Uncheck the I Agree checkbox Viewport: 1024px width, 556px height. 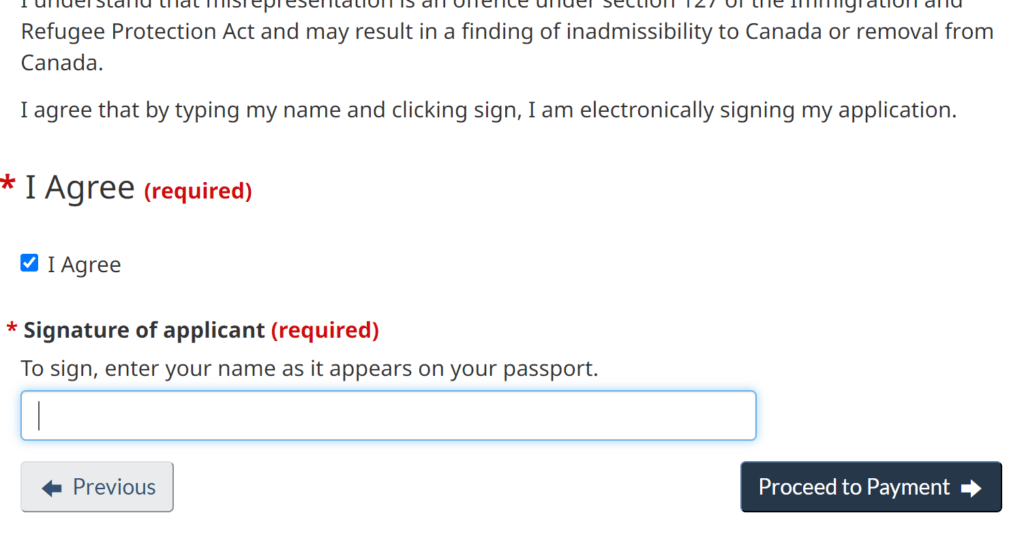pyautogui.click(x=30, y=264)
